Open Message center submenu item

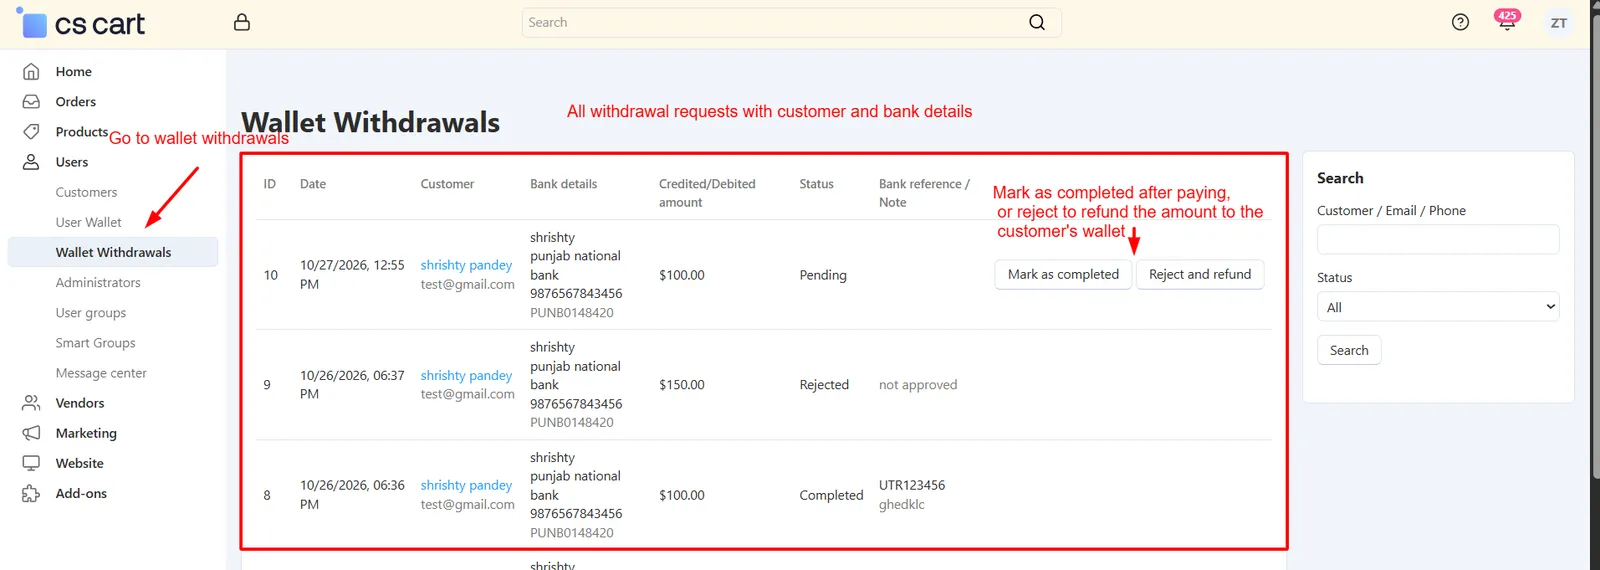[101, 373]
